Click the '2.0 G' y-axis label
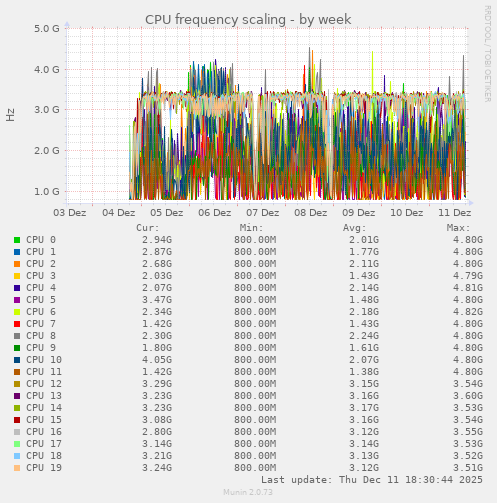 [47, 151]
